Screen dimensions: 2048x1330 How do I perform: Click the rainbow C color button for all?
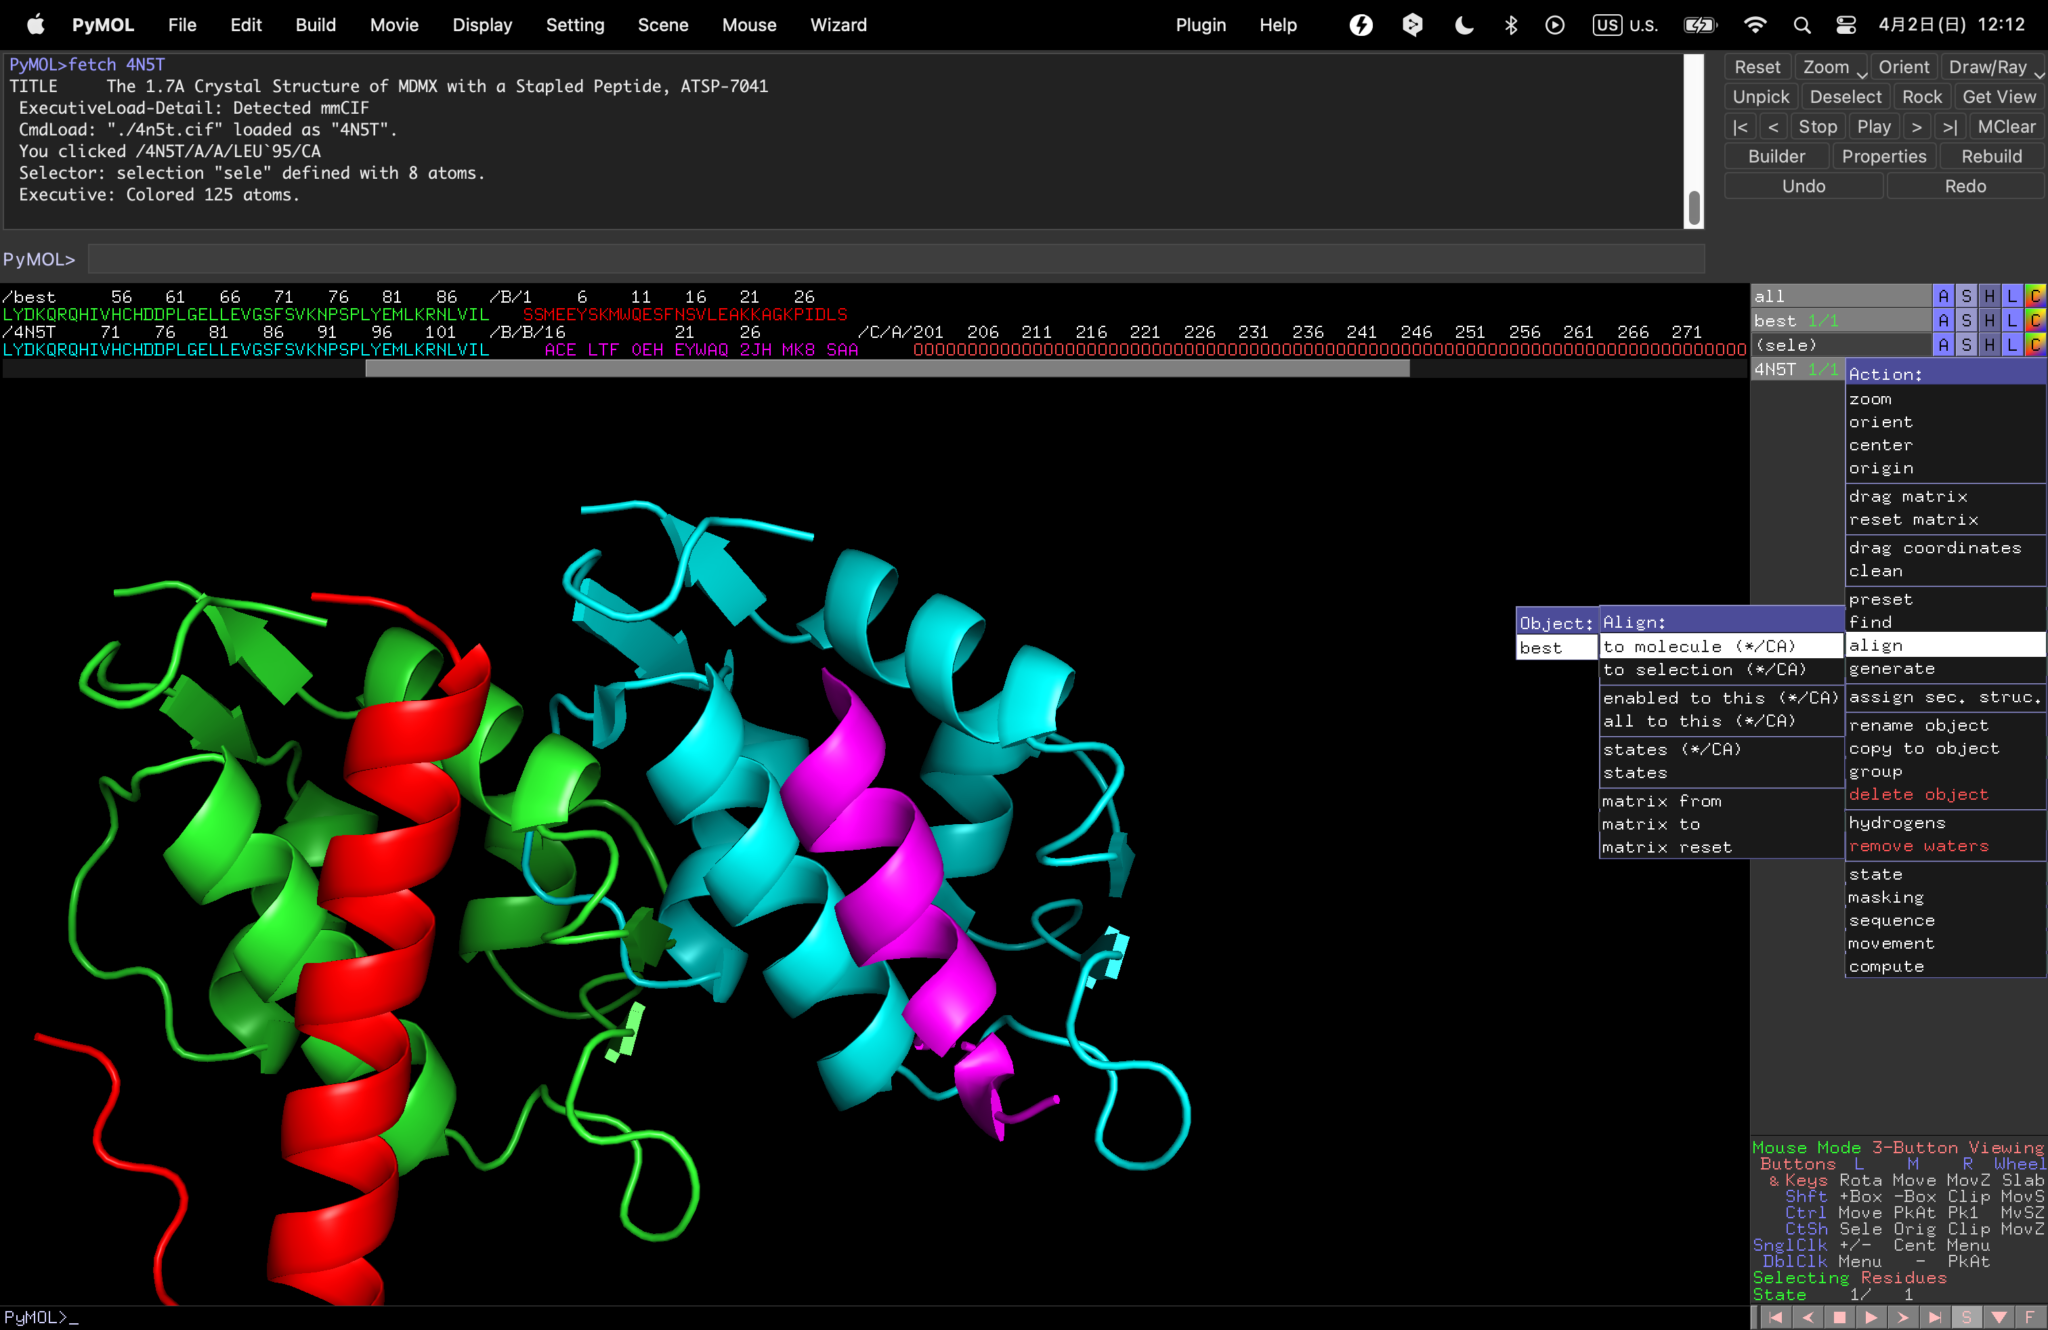[2035, 296]
